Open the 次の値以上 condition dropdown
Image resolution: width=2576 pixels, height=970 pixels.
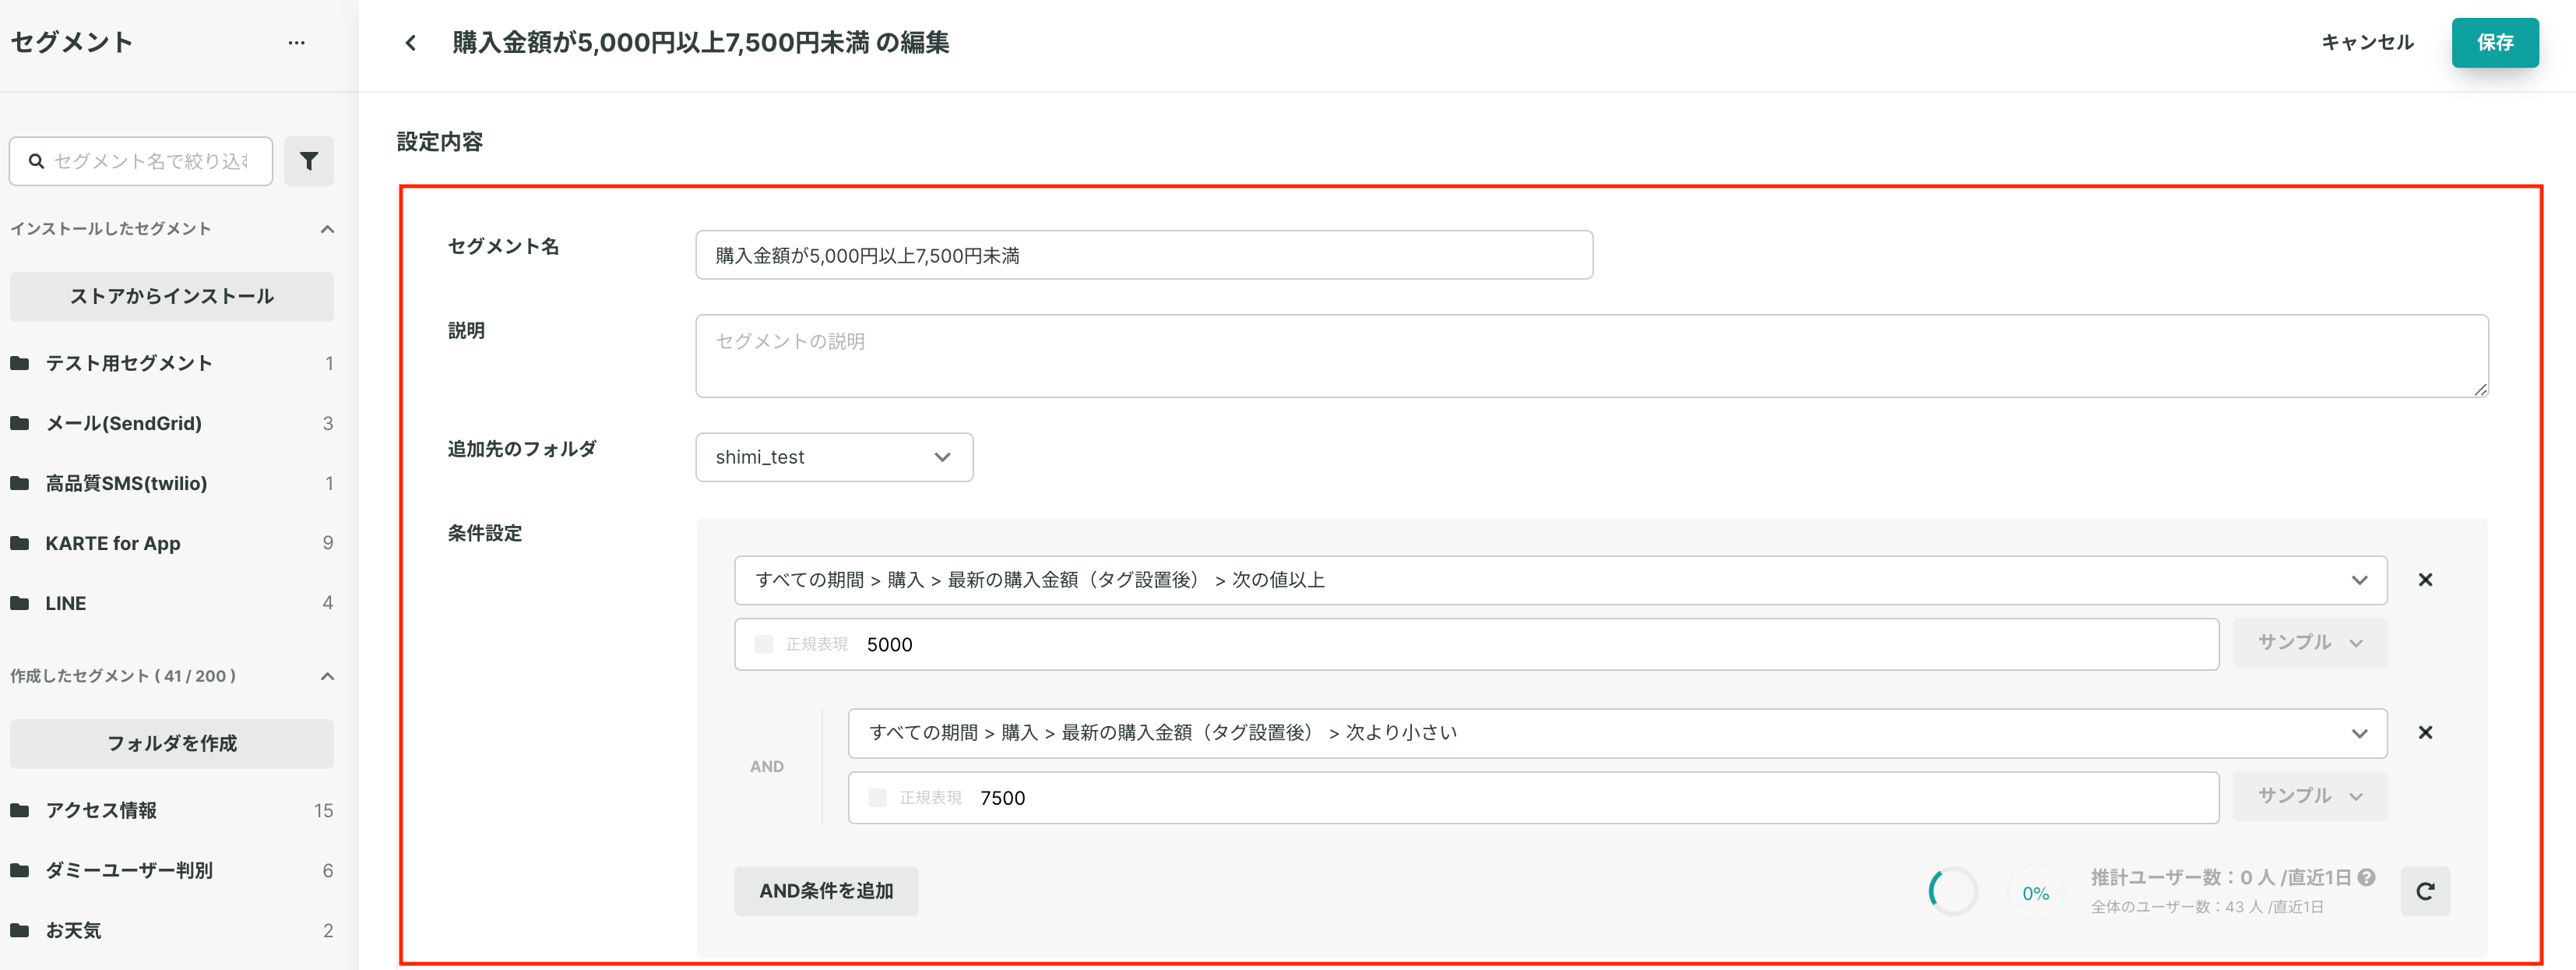pos(1560,580)
